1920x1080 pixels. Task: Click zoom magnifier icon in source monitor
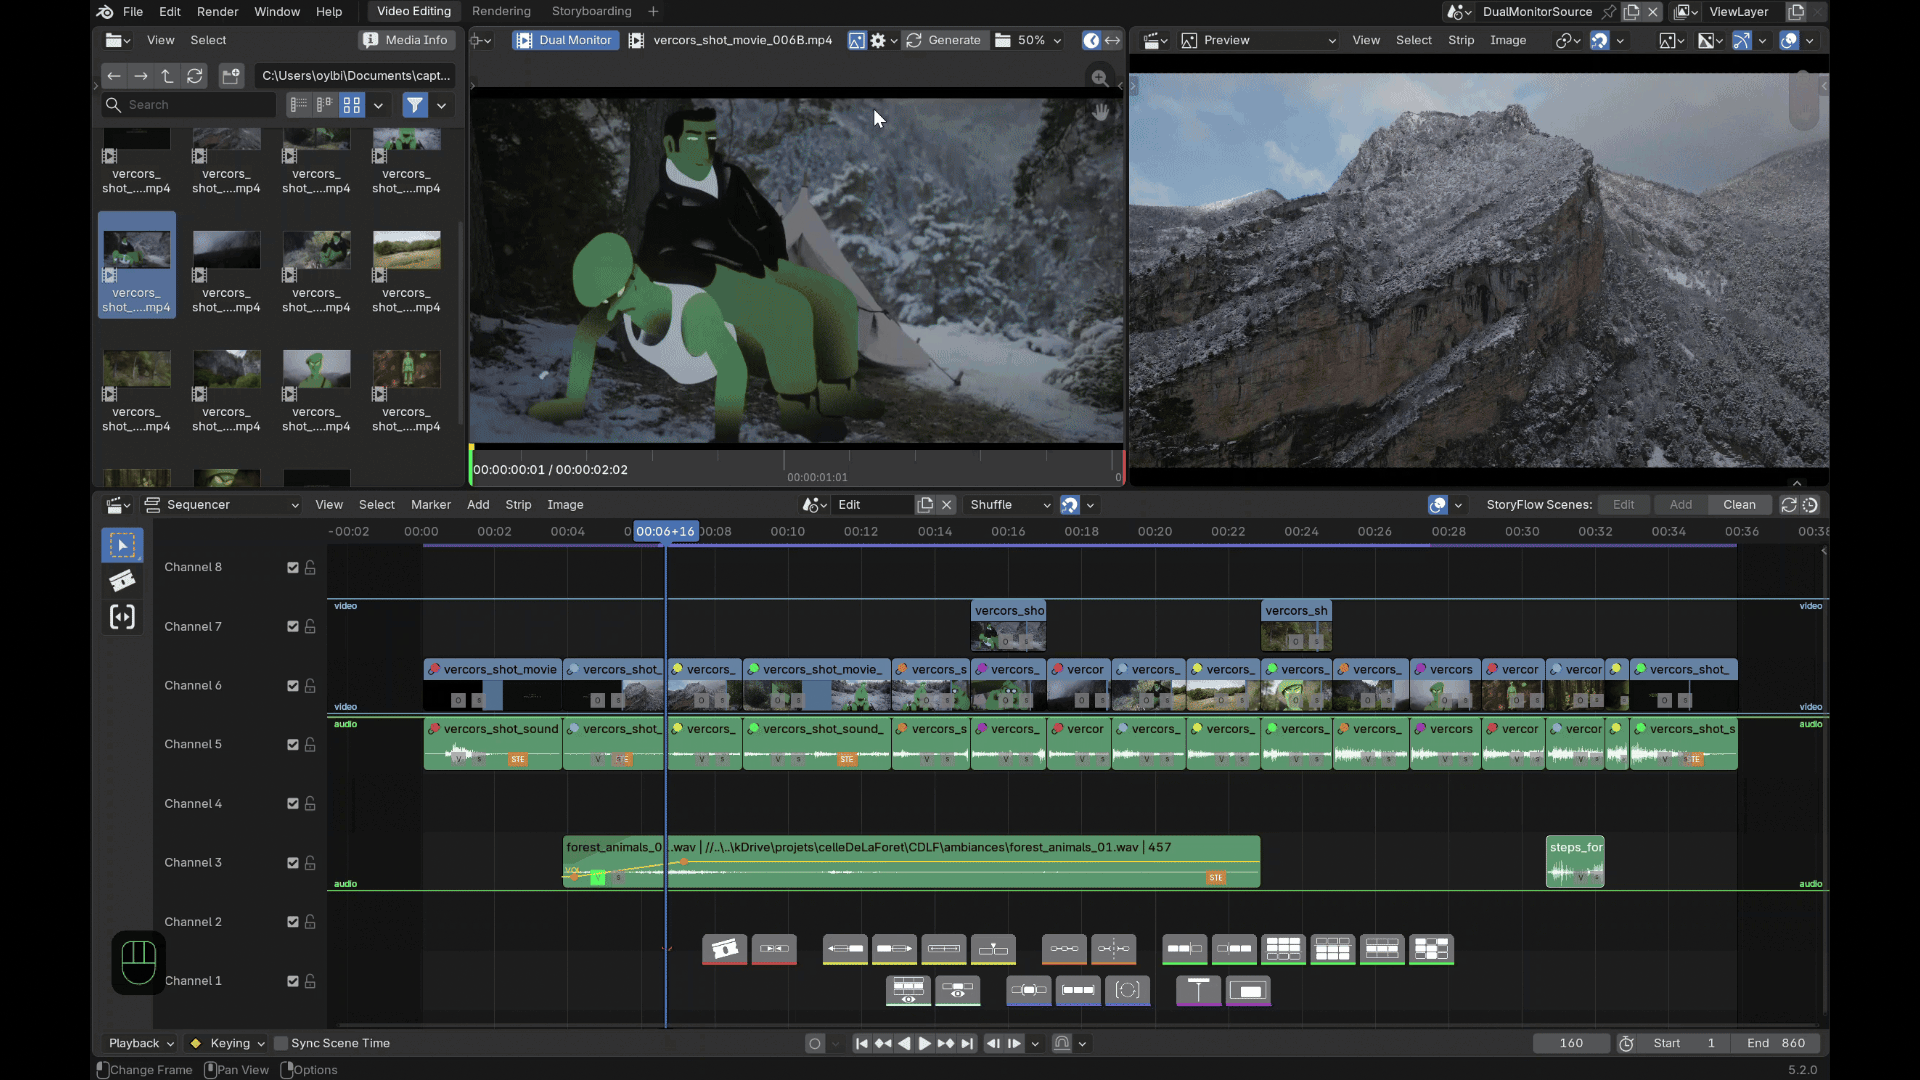click(1100, 78)
